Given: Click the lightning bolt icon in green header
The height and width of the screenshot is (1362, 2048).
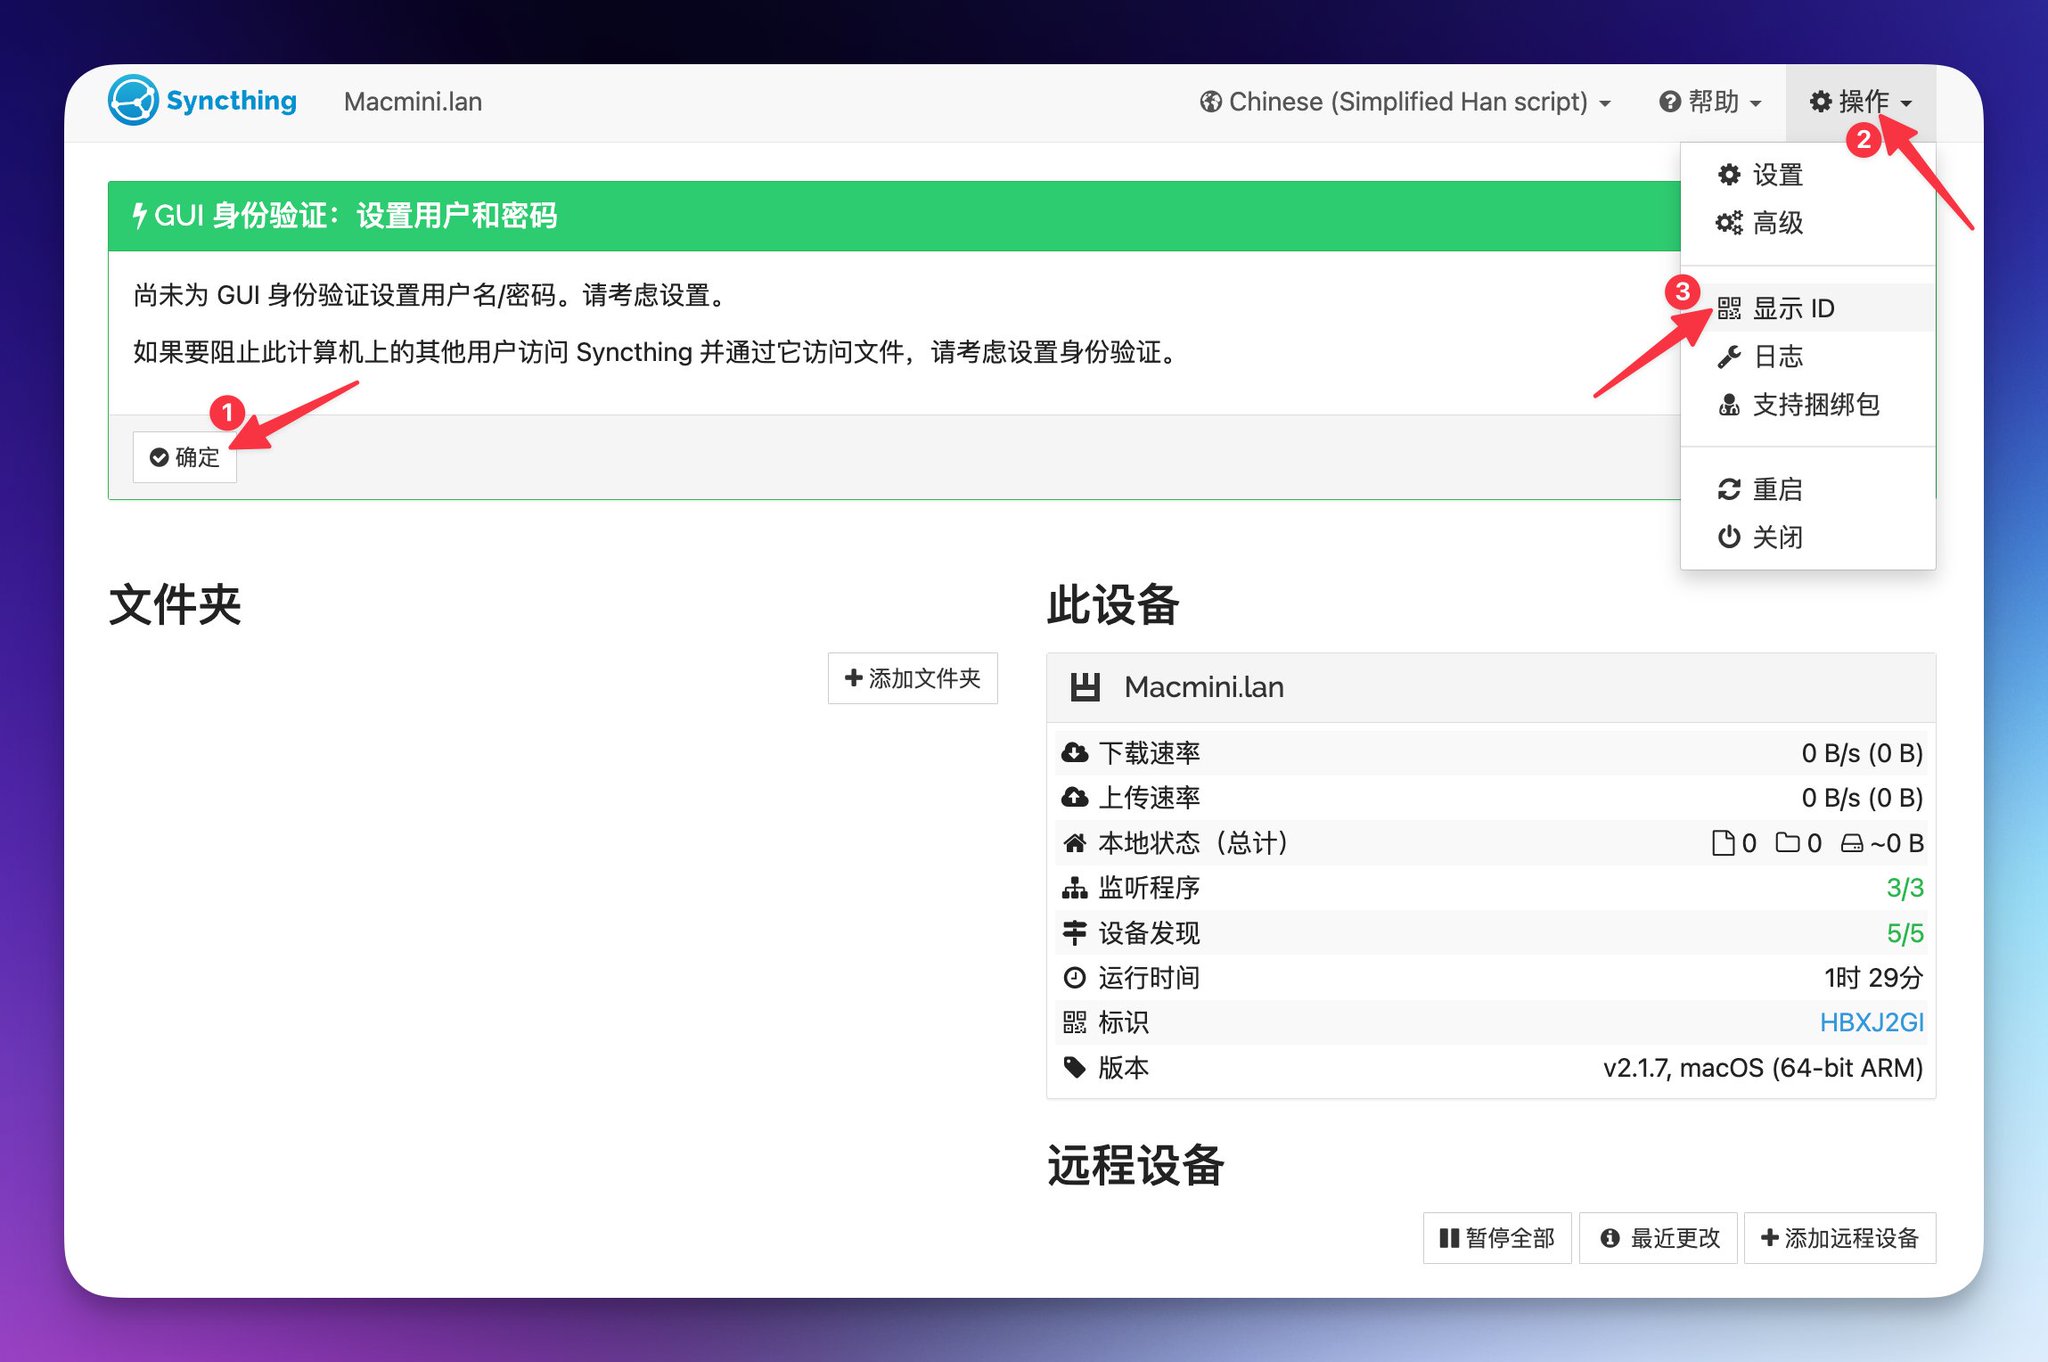Looking at the screenshot, I should tap(140, 215).
